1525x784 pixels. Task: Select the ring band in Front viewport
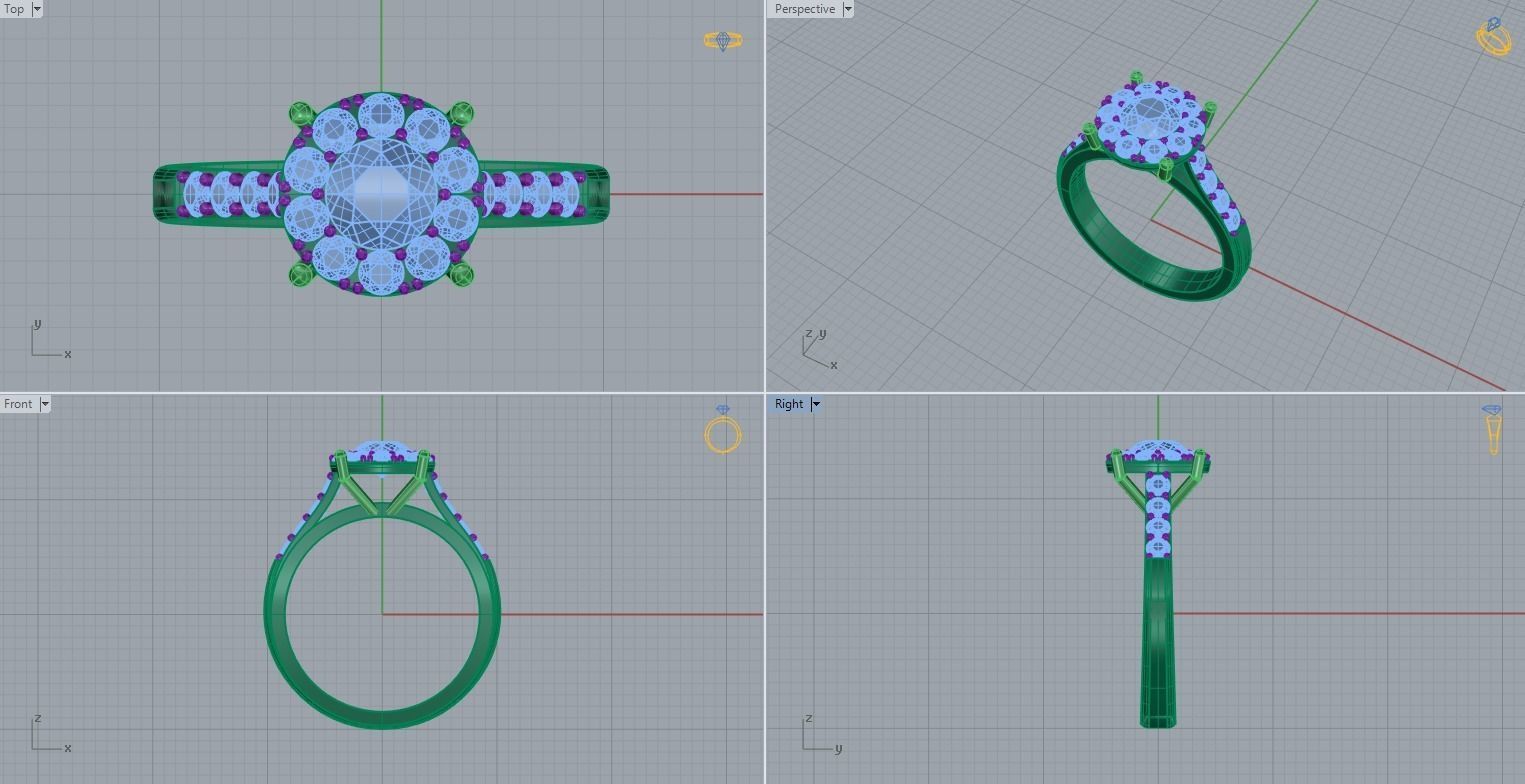[381, 720]
